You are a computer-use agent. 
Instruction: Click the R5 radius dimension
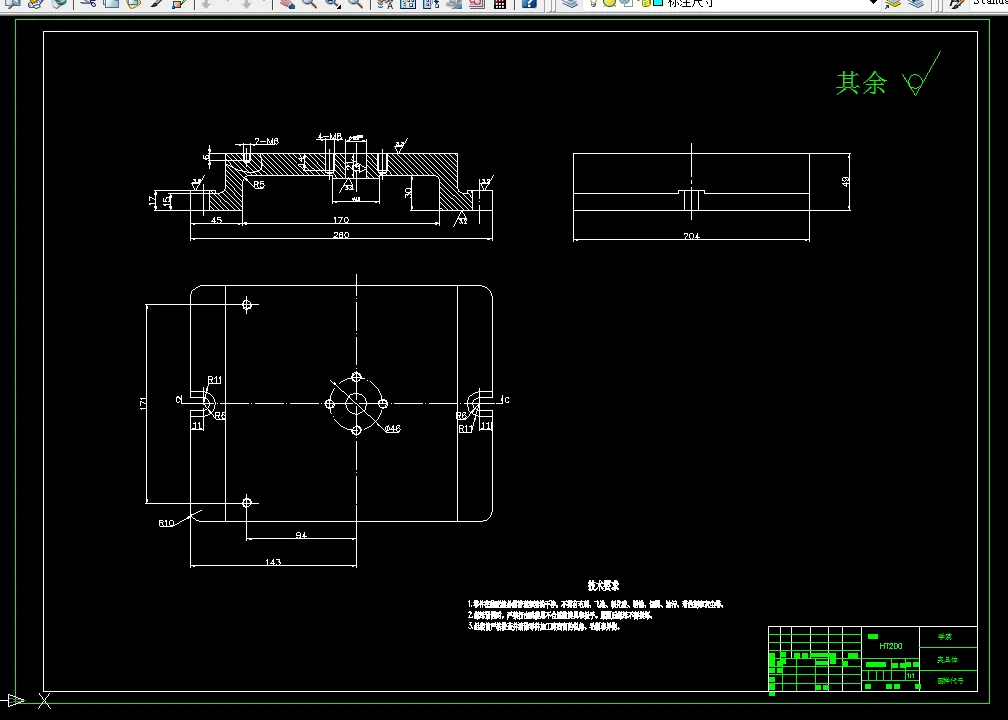coord(258,184)
